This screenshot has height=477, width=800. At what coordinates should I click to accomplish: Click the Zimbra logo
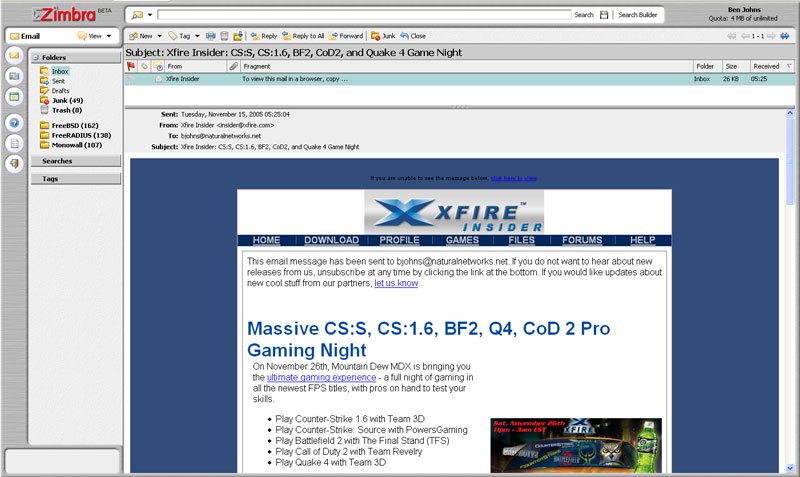tap(65, 14)
